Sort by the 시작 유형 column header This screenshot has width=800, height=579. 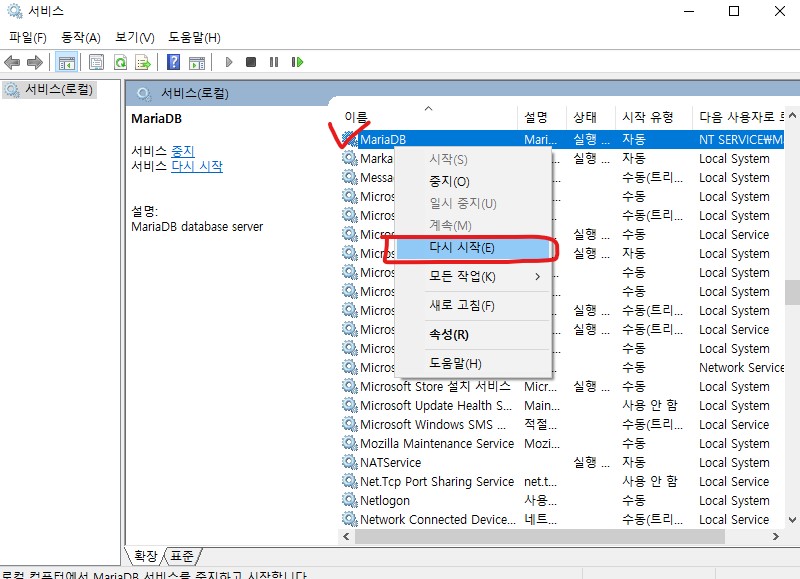pyautogui.click(x=654, y=117)
